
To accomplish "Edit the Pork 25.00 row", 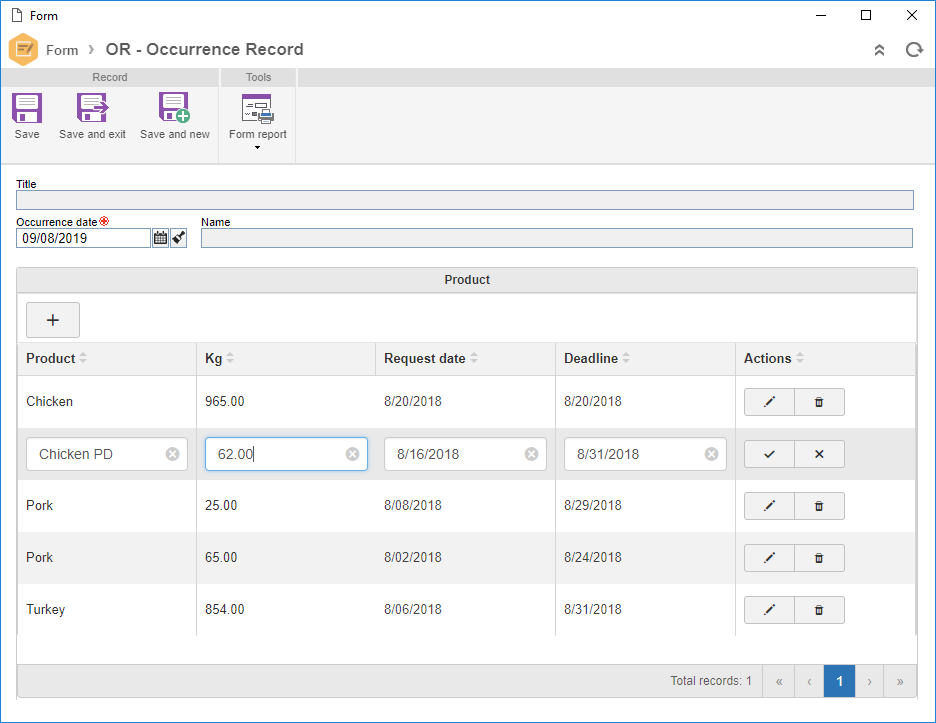I will pos(769,506).
